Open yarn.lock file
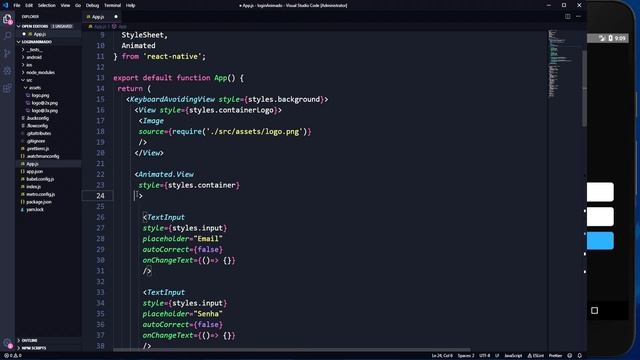Screen dimensions: 640x360 click(x=48, y=209)
